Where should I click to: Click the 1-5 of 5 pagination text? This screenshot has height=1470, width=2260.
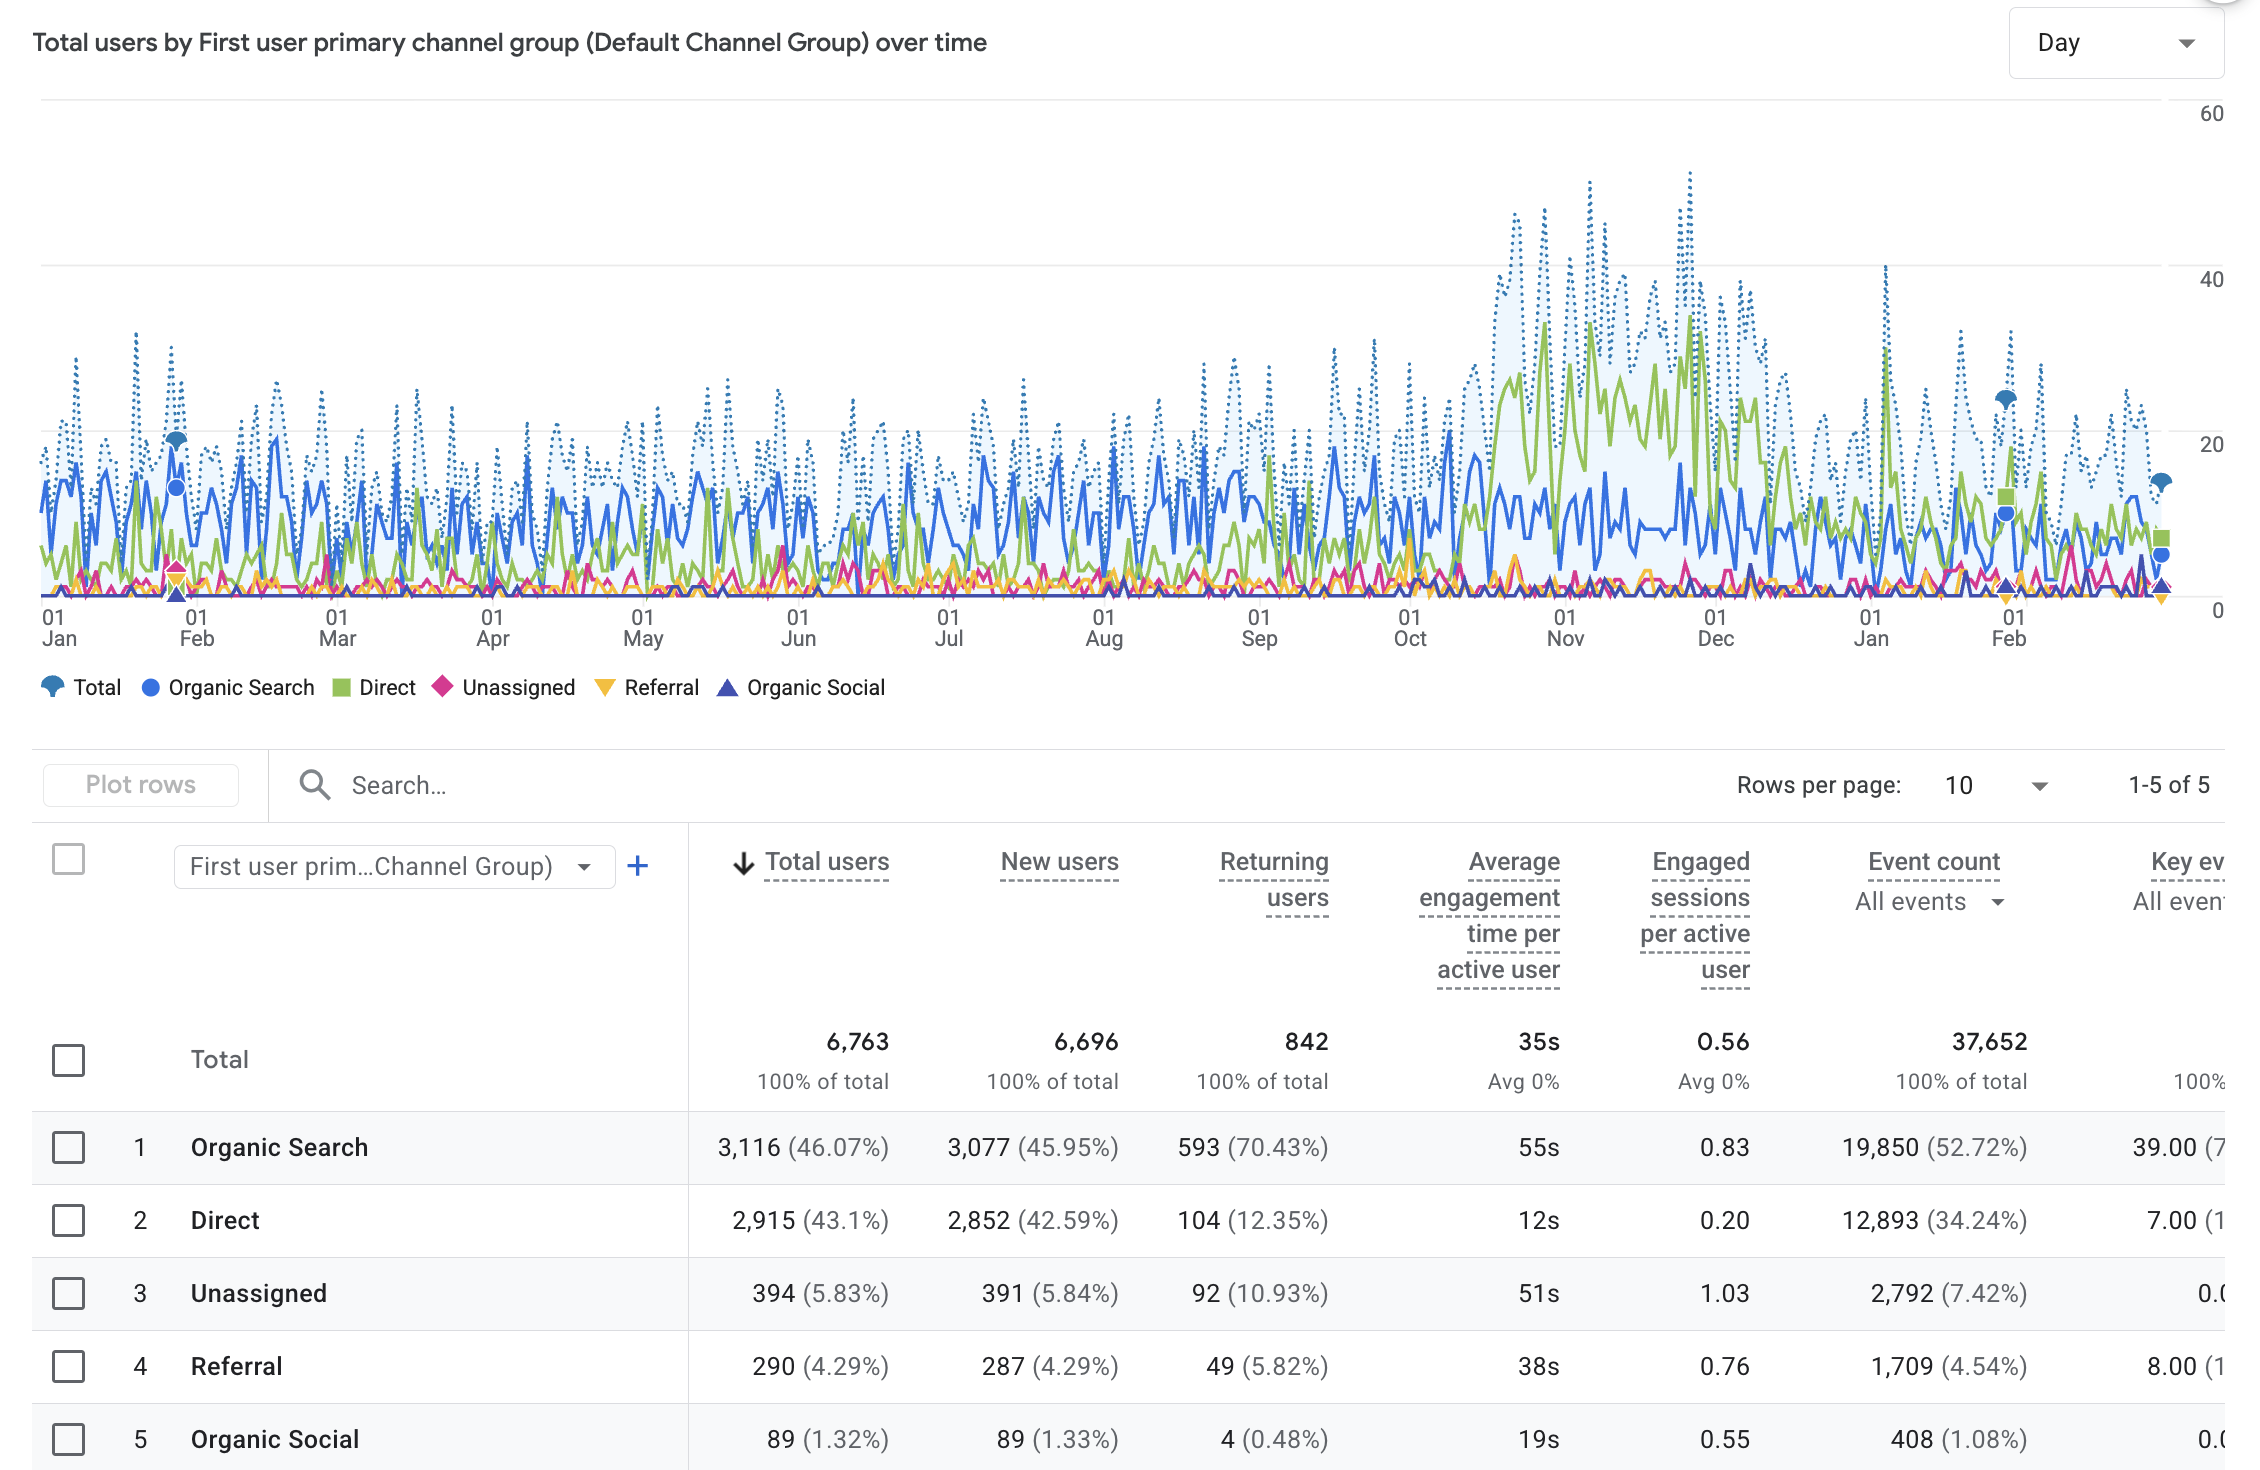tap(2169, 785)
